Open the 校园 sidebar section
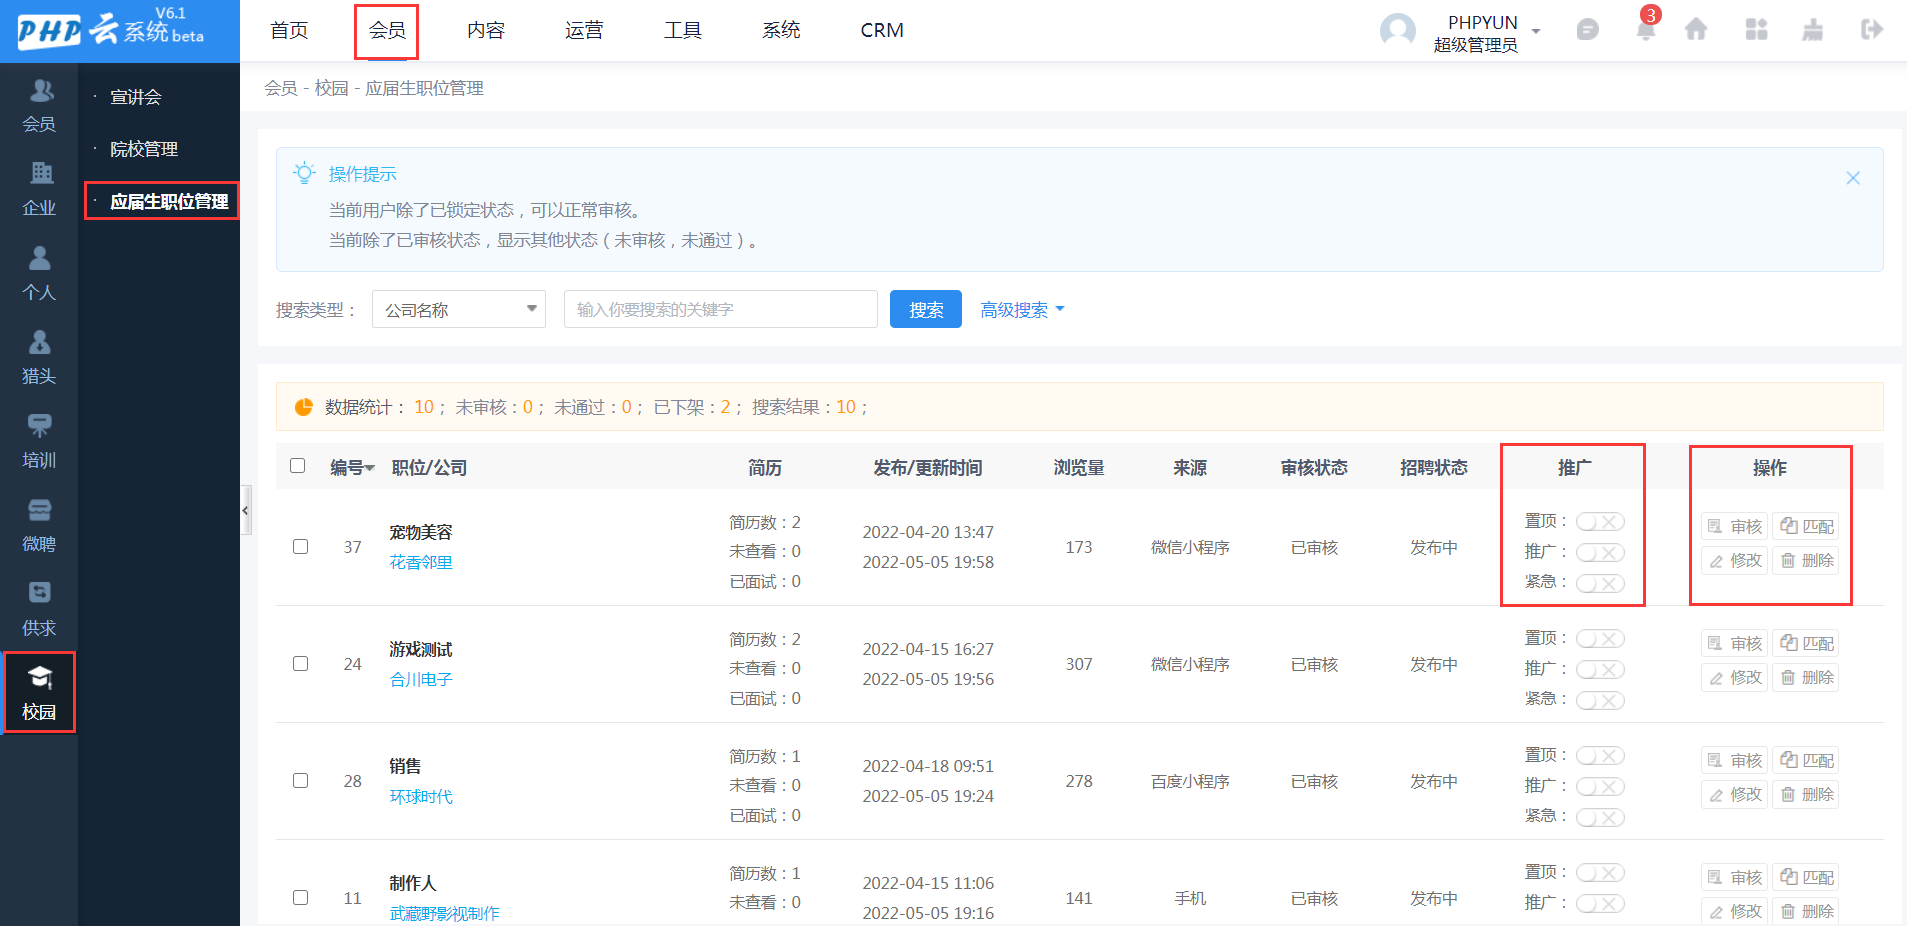Viewport: 1907px width, 926px height. pos(39,693)
